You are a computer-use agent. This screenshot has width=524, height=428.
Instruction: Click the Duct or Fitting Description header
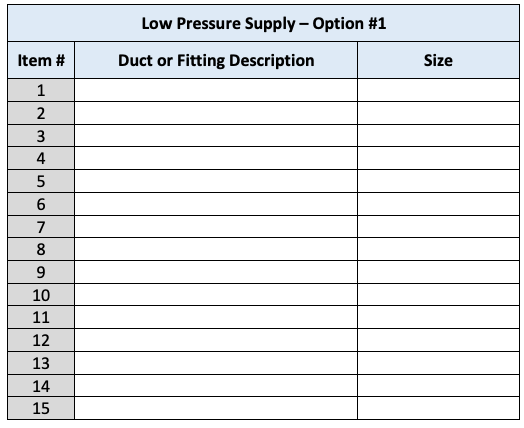point(216,60)
